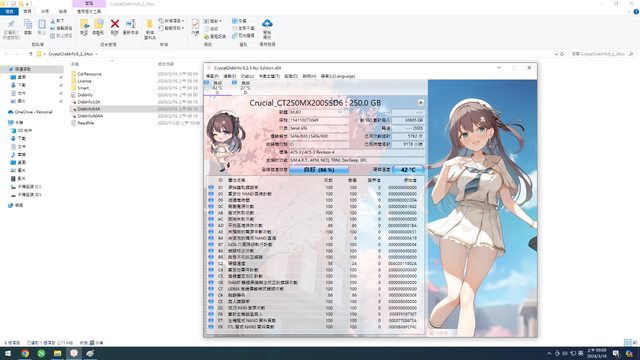The width and height of the screenshot is (640, 360).
Task: Select Local Disk (C:) in the navigation pane
Action: point(29,187)
